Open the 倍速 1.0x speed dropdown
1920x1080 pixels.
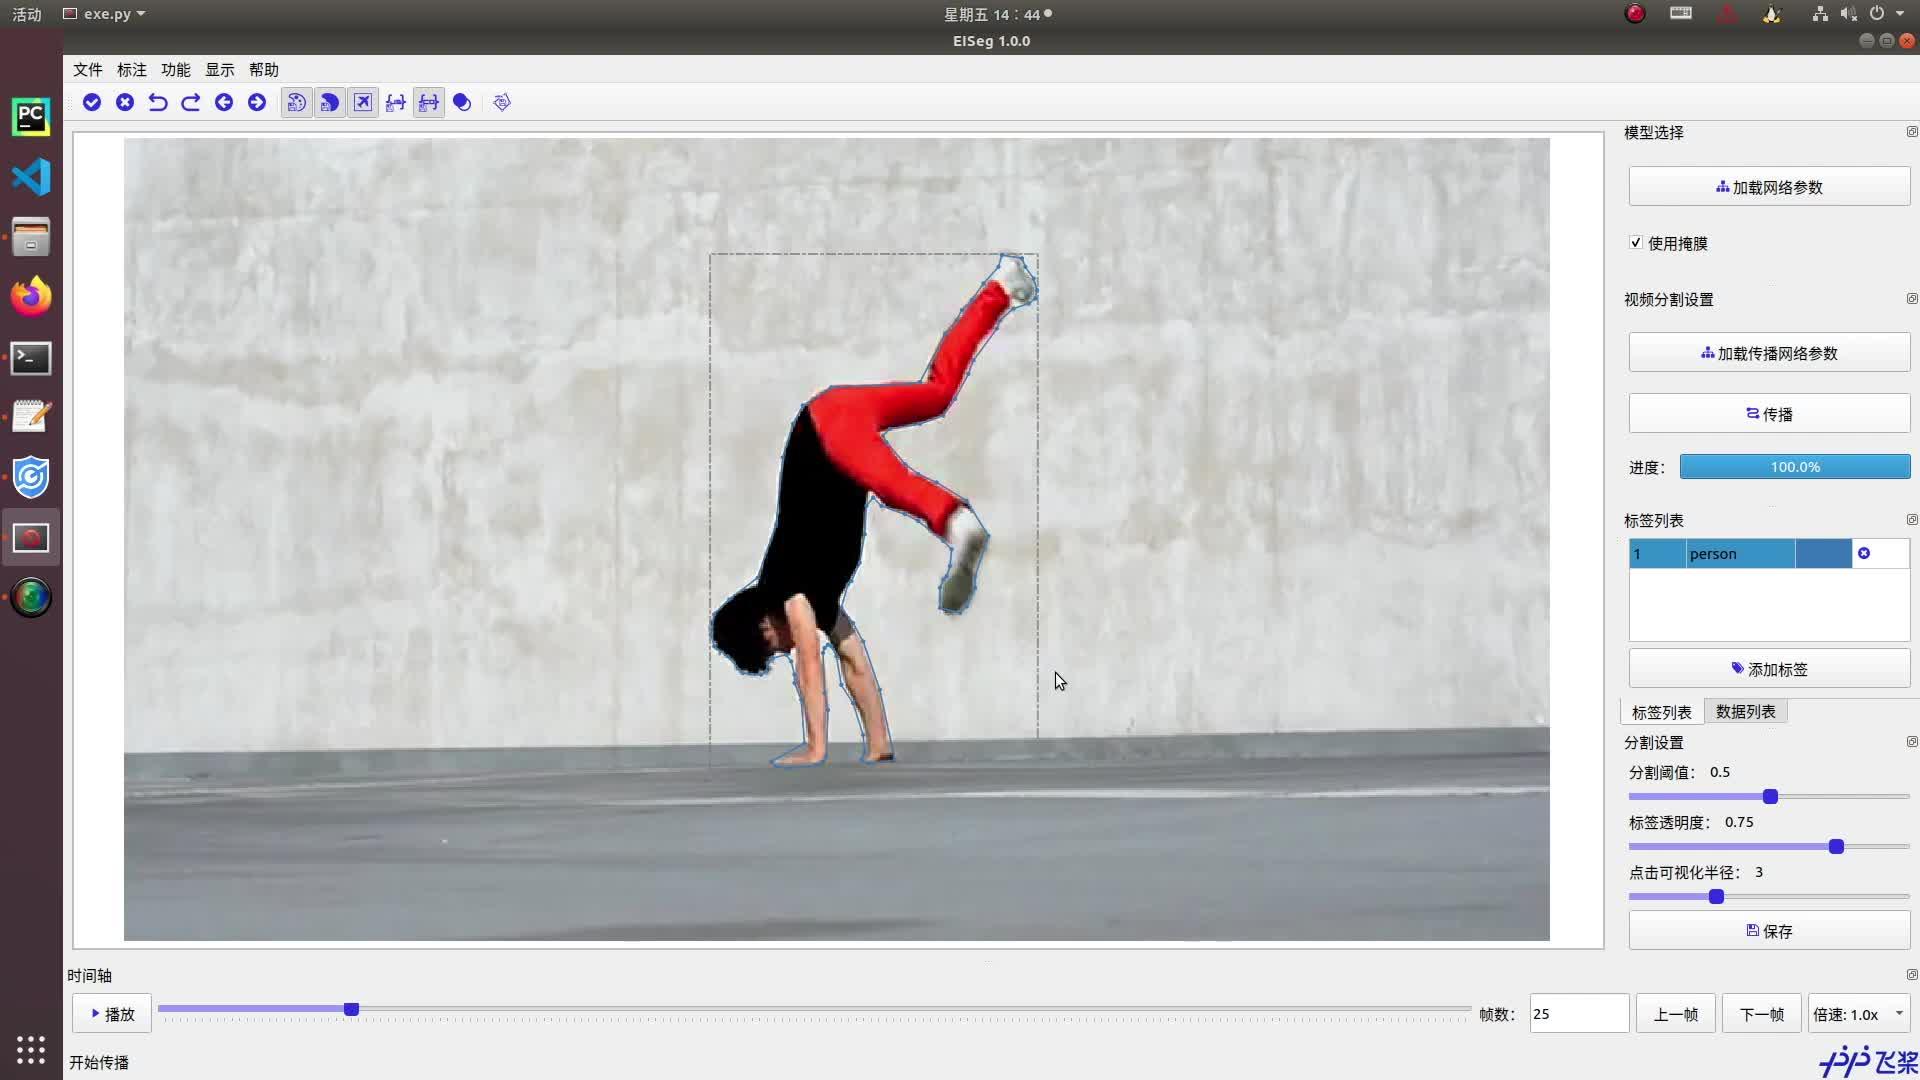click(x=1858, y=1014)
